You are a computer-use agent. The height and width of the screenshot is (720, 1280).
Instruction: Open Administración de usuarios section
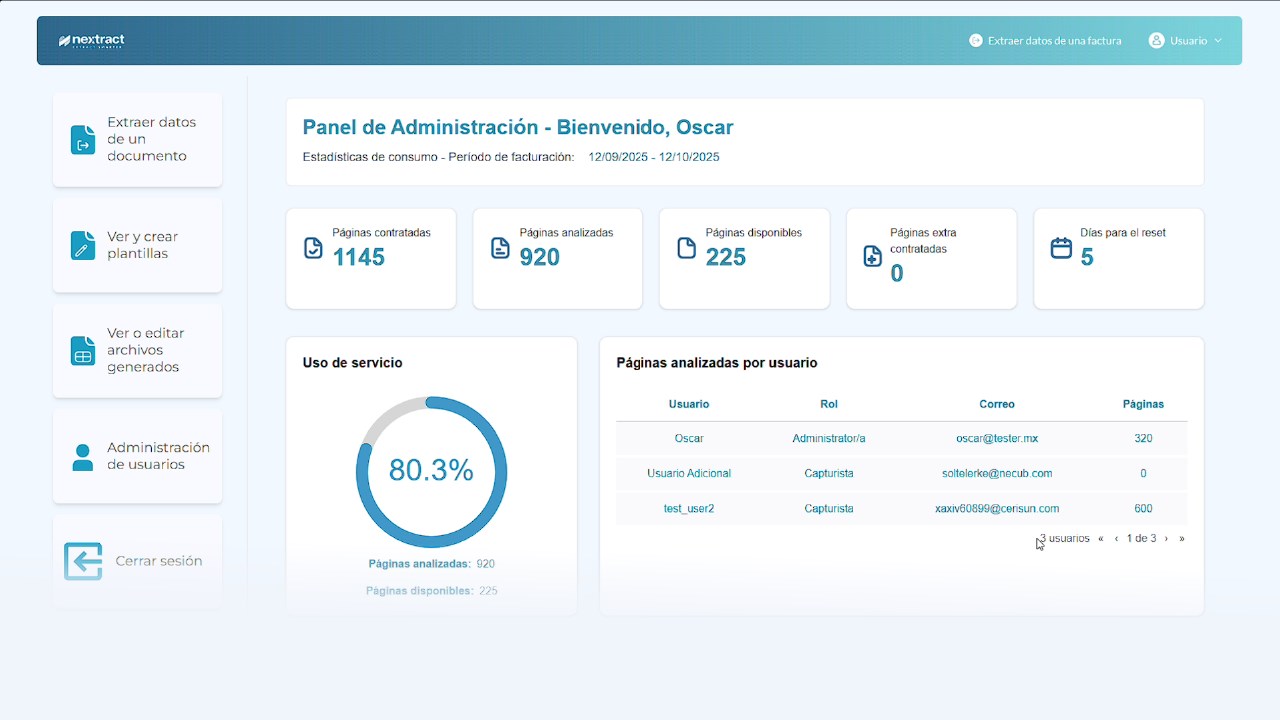(137, 456)
